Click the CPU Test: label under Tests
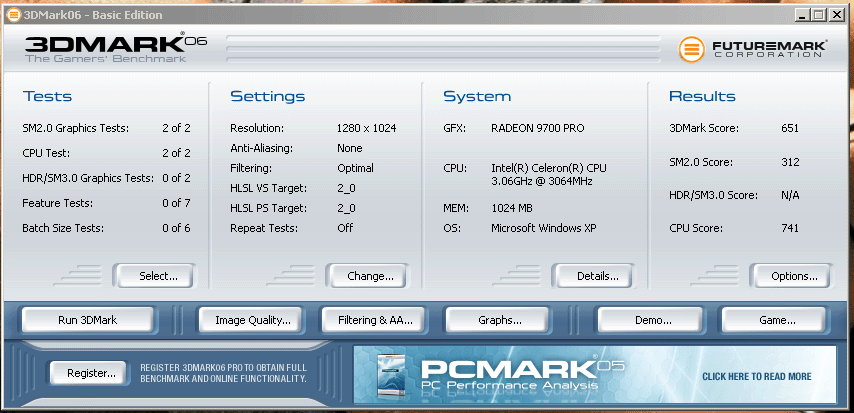Image resolution: width=854 pixels, height=413 pixels. (x=46, y=153)
